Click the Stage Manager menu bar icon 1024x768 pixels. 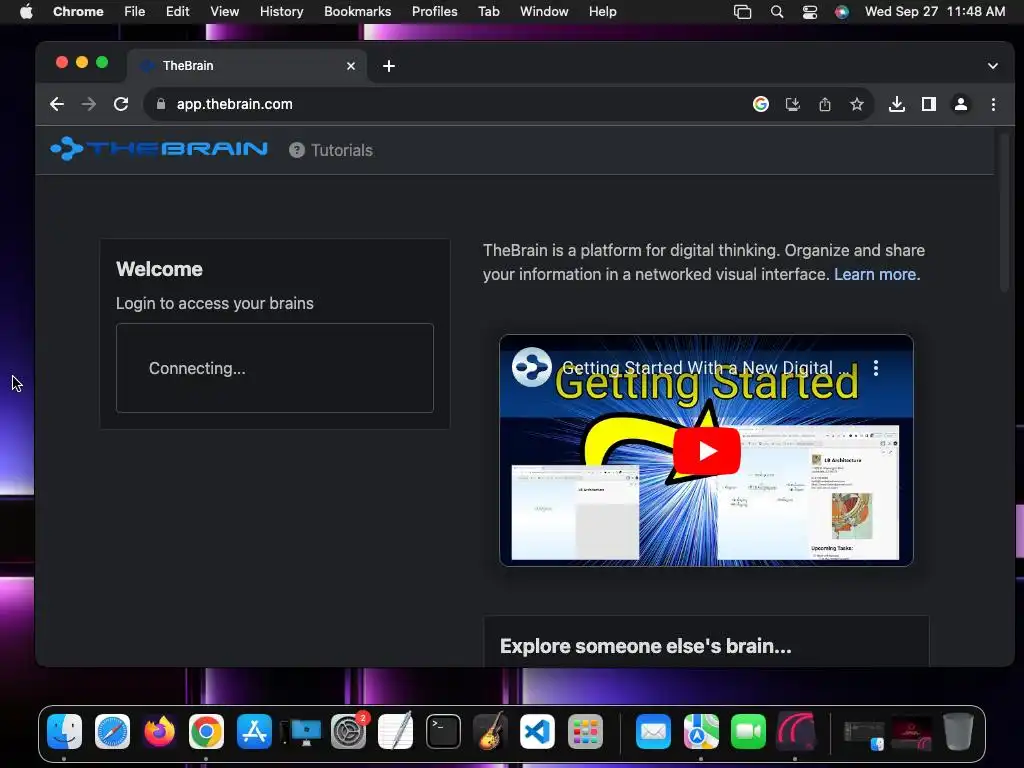(743, 12)
